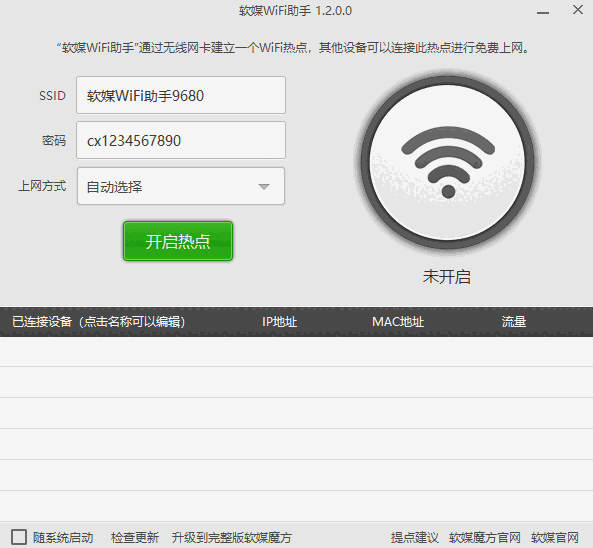
Task: Edit the SSID input field
Action: (181, 95)
